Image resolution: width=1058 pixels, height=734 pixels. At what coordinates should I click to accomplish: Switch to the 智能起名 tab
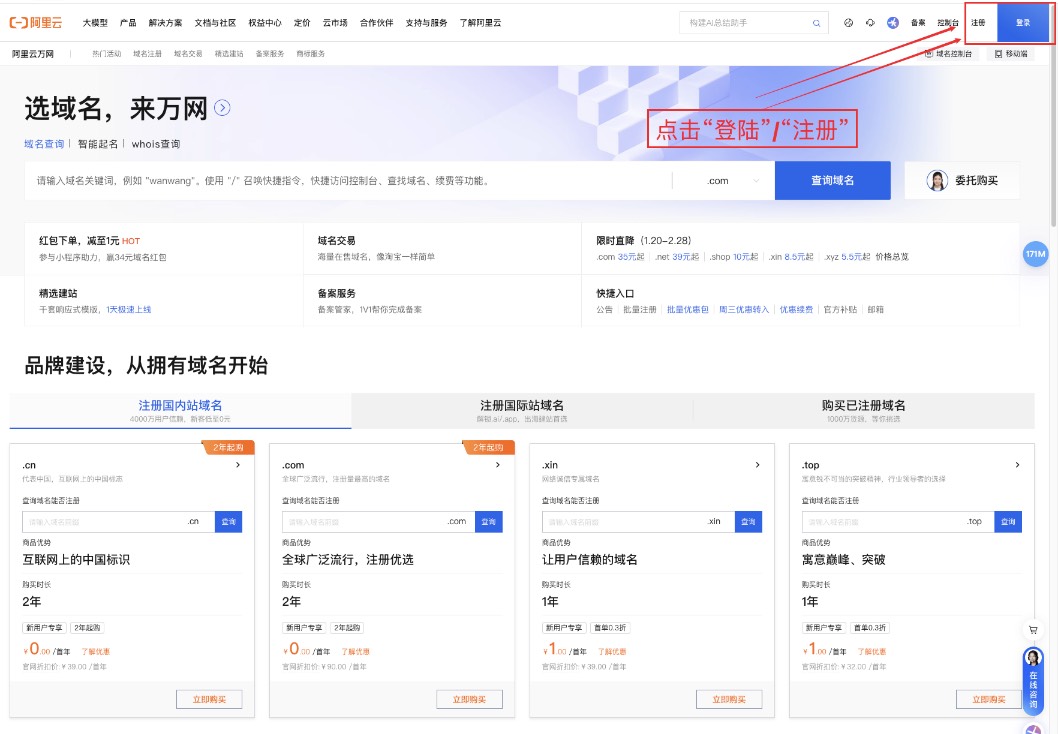tap(98, 144)
